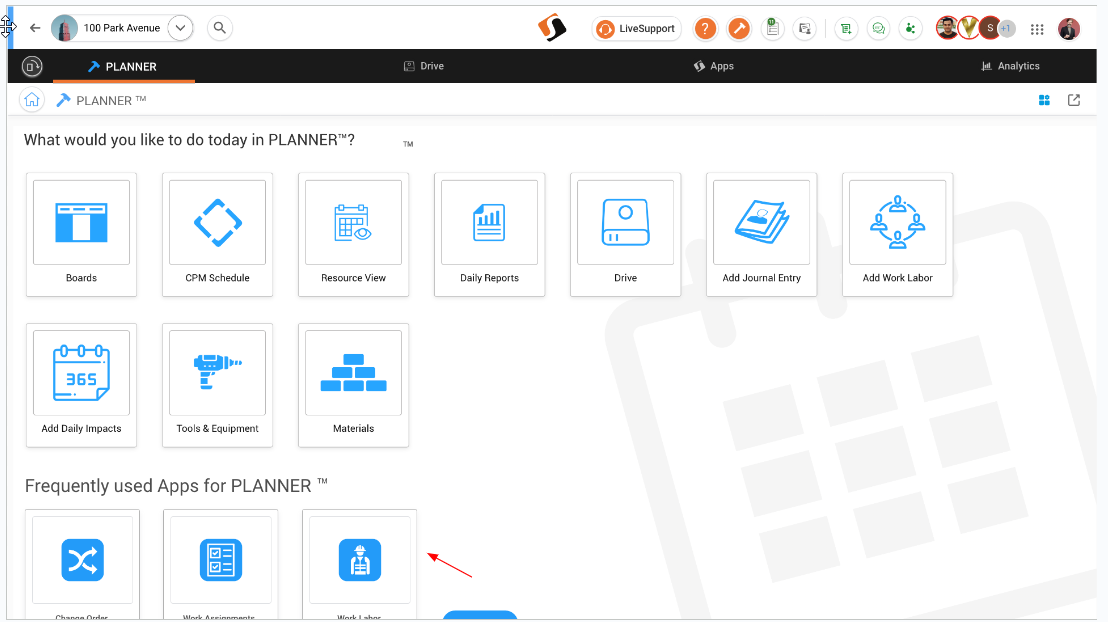Click the circular icon left of PLANNER tab

coord(32,66)
